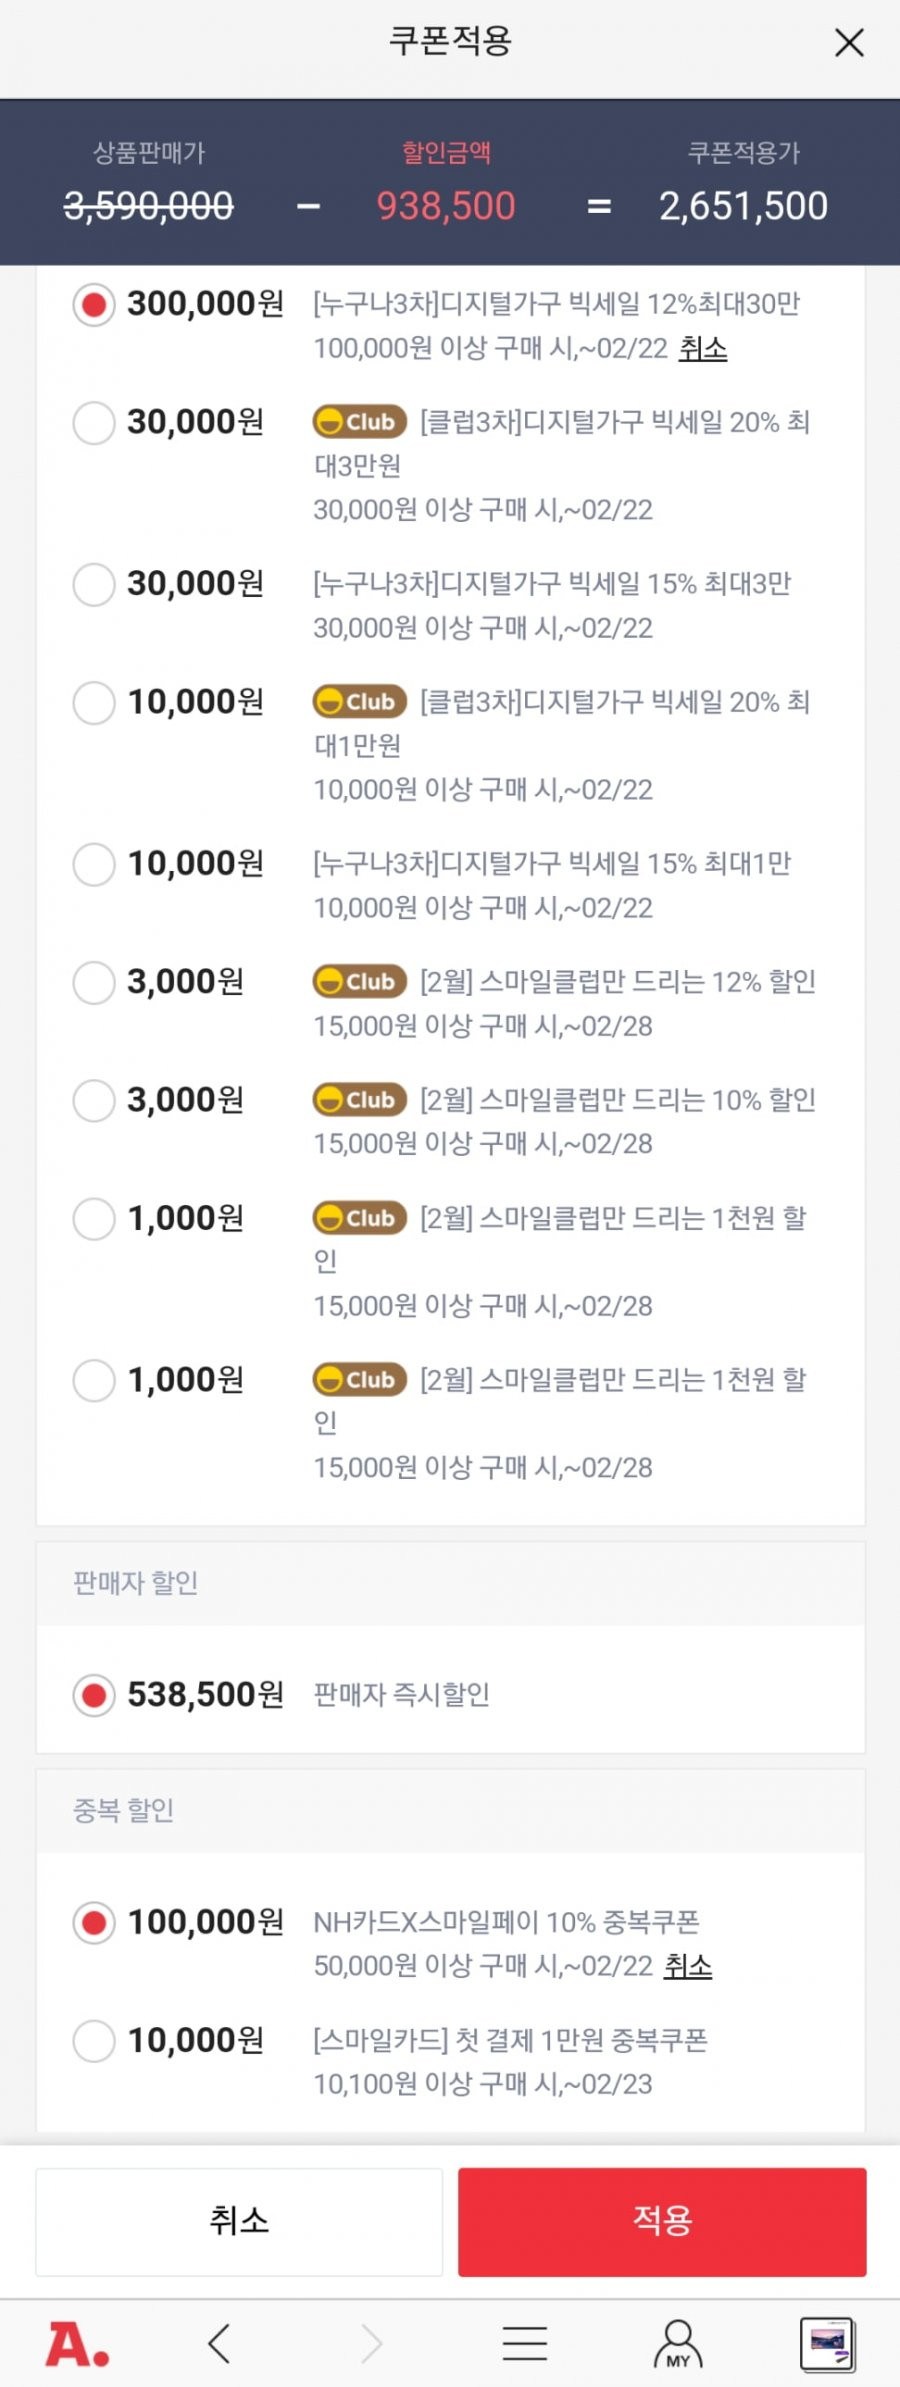Viewport: 900px width, 2387px height.
Task: Select the 30,000원 15% 최대3만 coupon
Action: 94,584
